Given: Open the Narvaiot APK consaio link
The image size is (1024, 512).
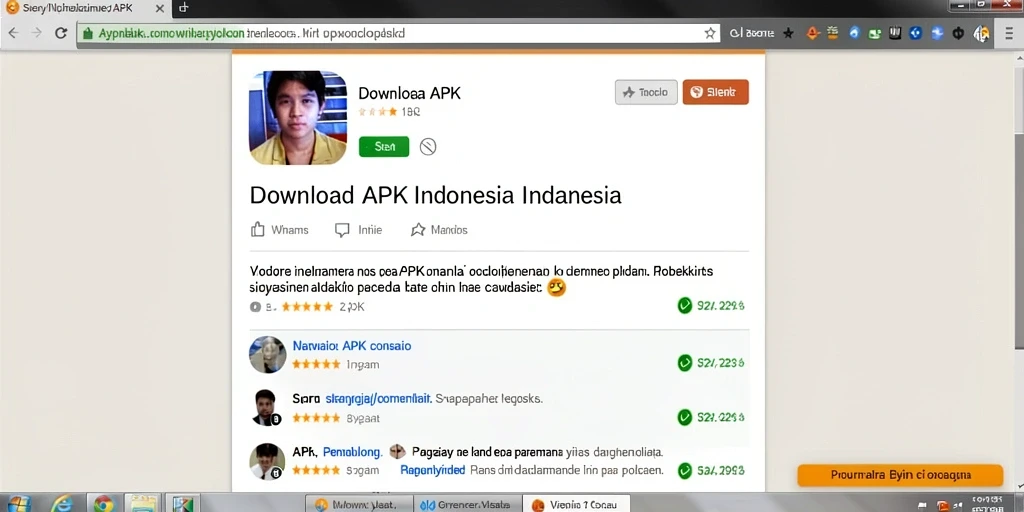Looking at the screenshot, I should point(352,345).
